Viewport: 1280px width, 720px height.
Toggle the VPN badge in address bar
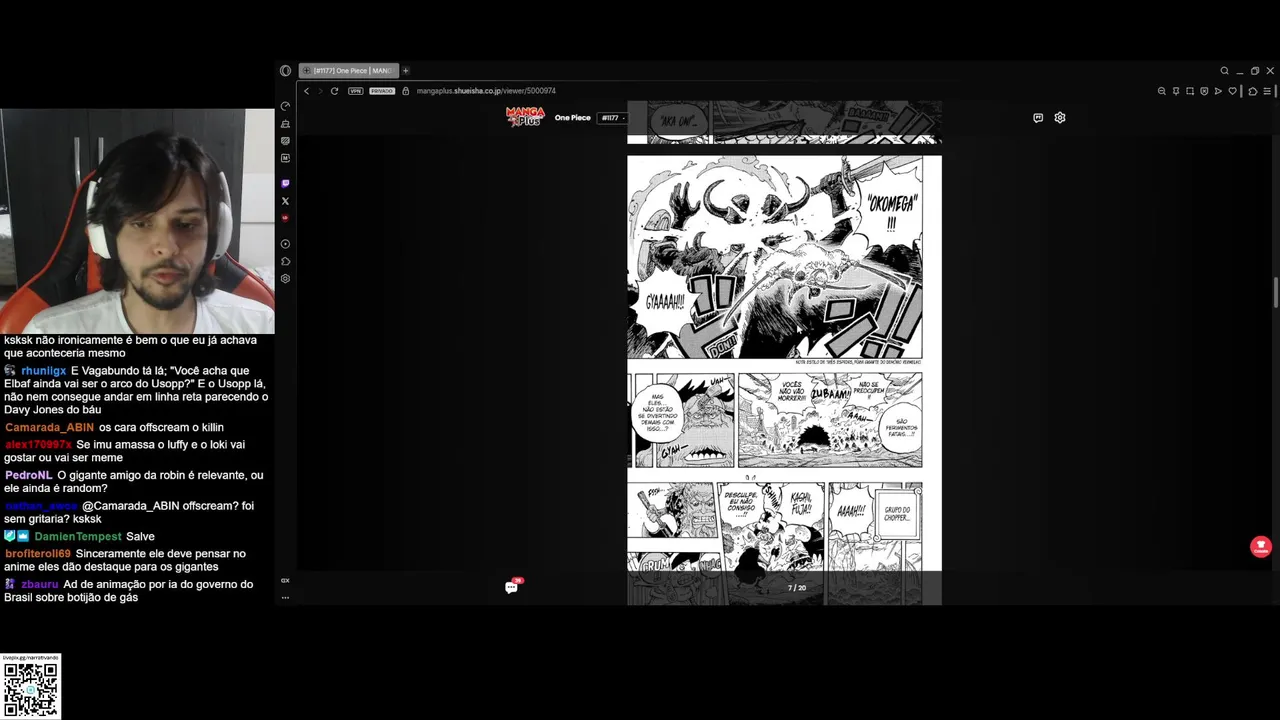pos(356,91)
